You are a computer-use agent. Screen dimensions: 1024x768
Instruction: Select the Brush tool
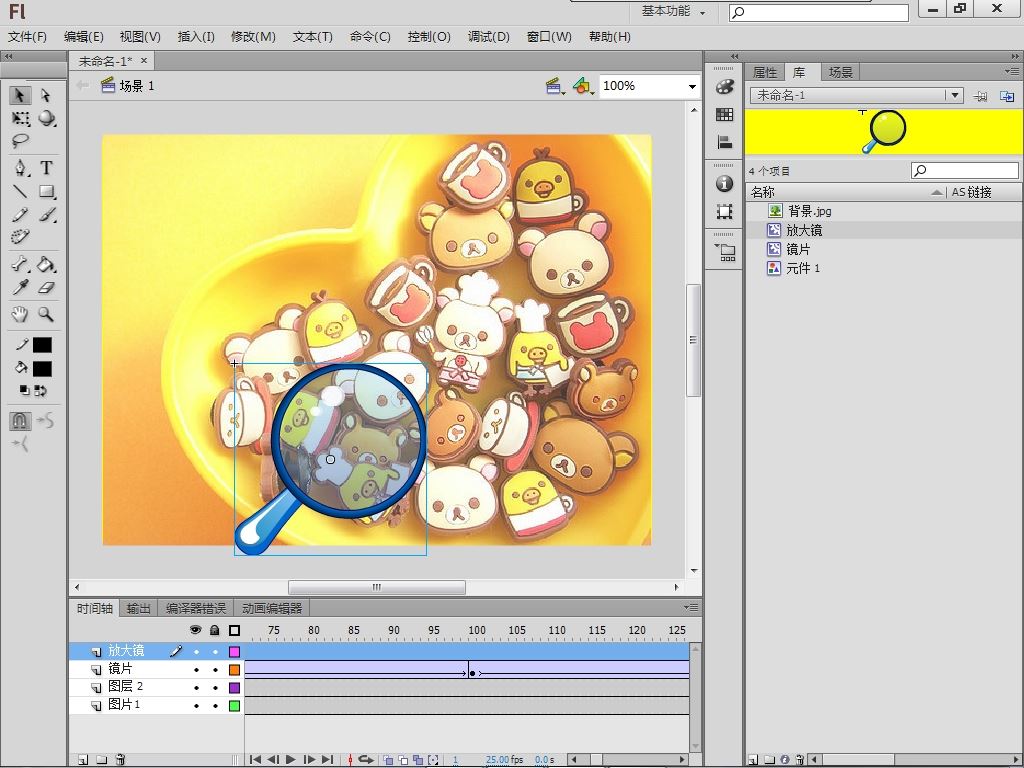tap(46, 214)
